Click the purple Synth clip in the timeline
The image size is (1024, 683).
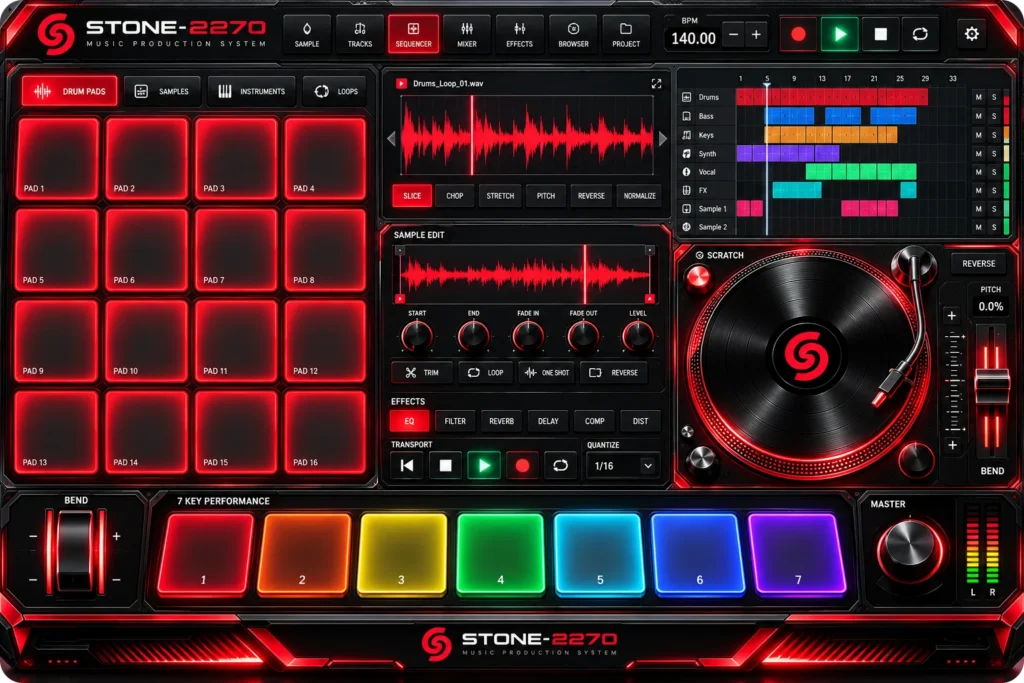[788, 153]
